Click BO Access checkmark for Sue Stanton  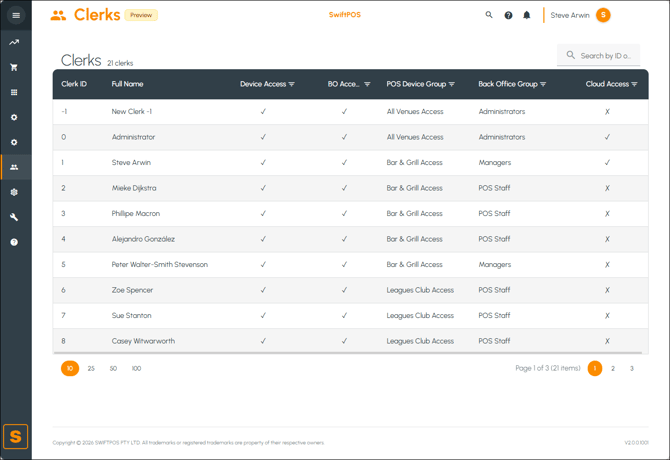[344, 316]
